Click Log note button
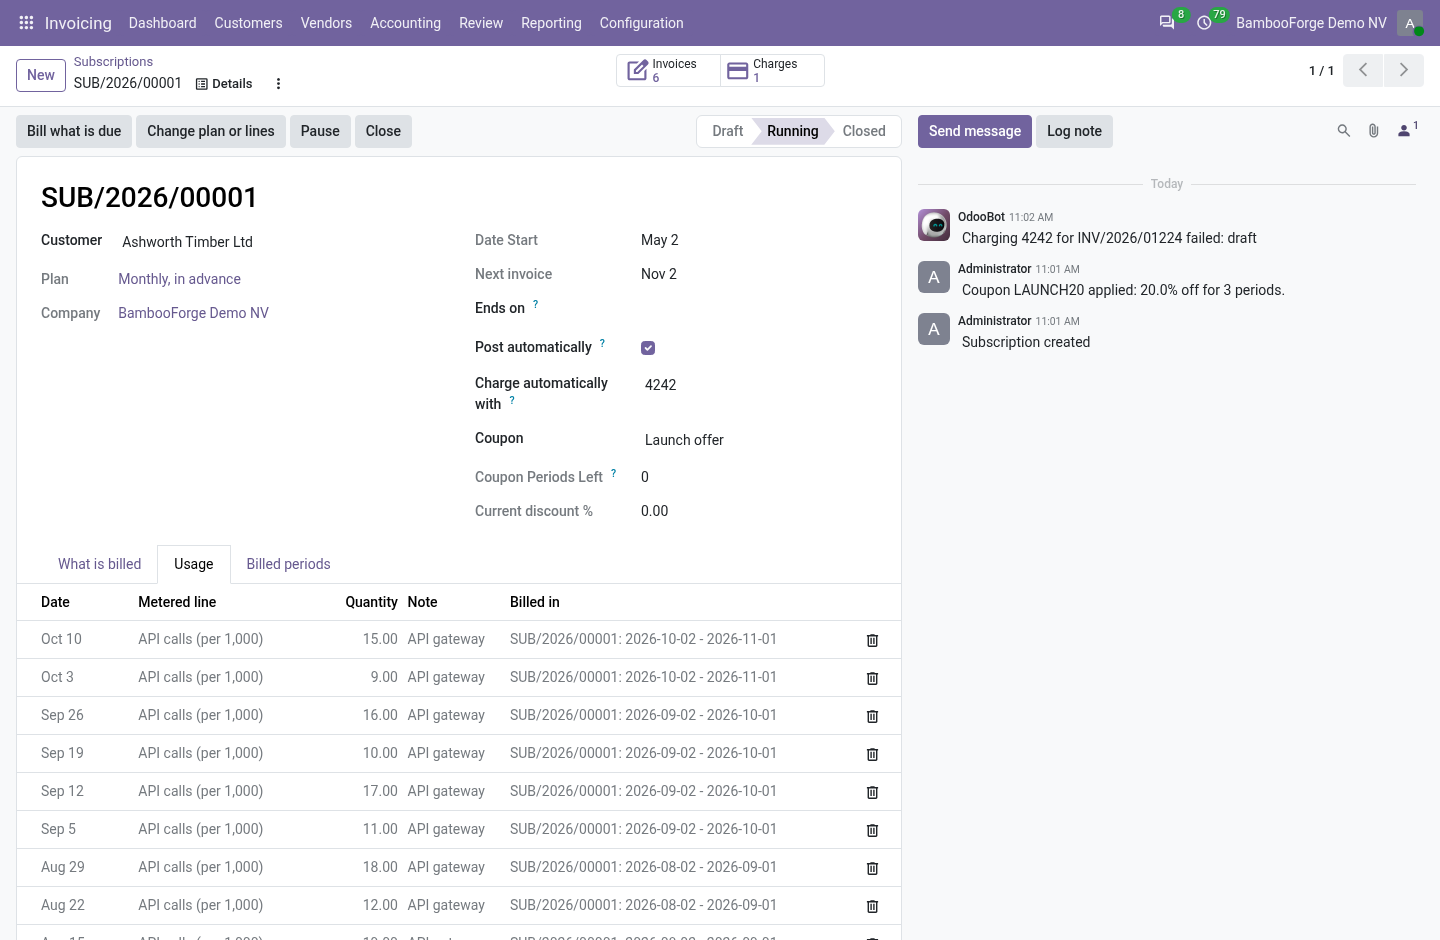Image resolution: width=1440 pixels, height=940 pixels. [x=1074, y=131]
